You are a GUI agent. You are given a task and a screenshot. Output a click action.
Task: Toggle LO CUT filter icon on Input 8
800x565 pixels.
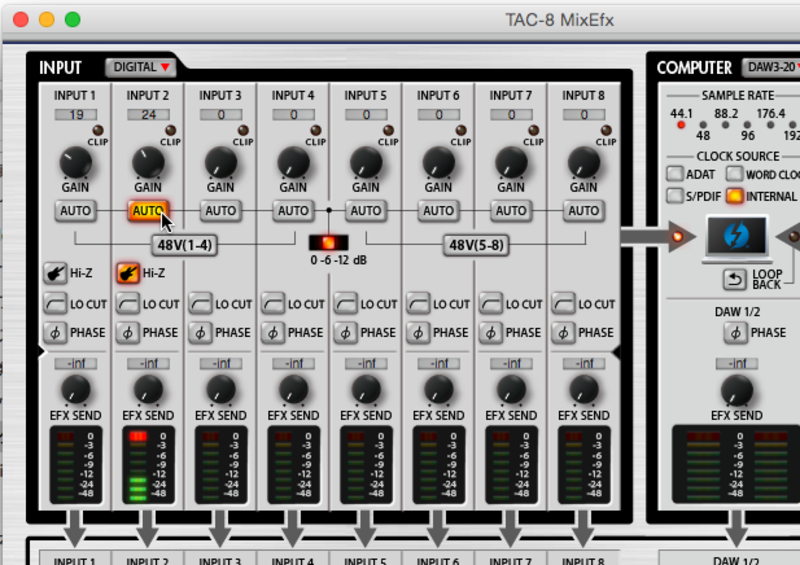[563, 304]
